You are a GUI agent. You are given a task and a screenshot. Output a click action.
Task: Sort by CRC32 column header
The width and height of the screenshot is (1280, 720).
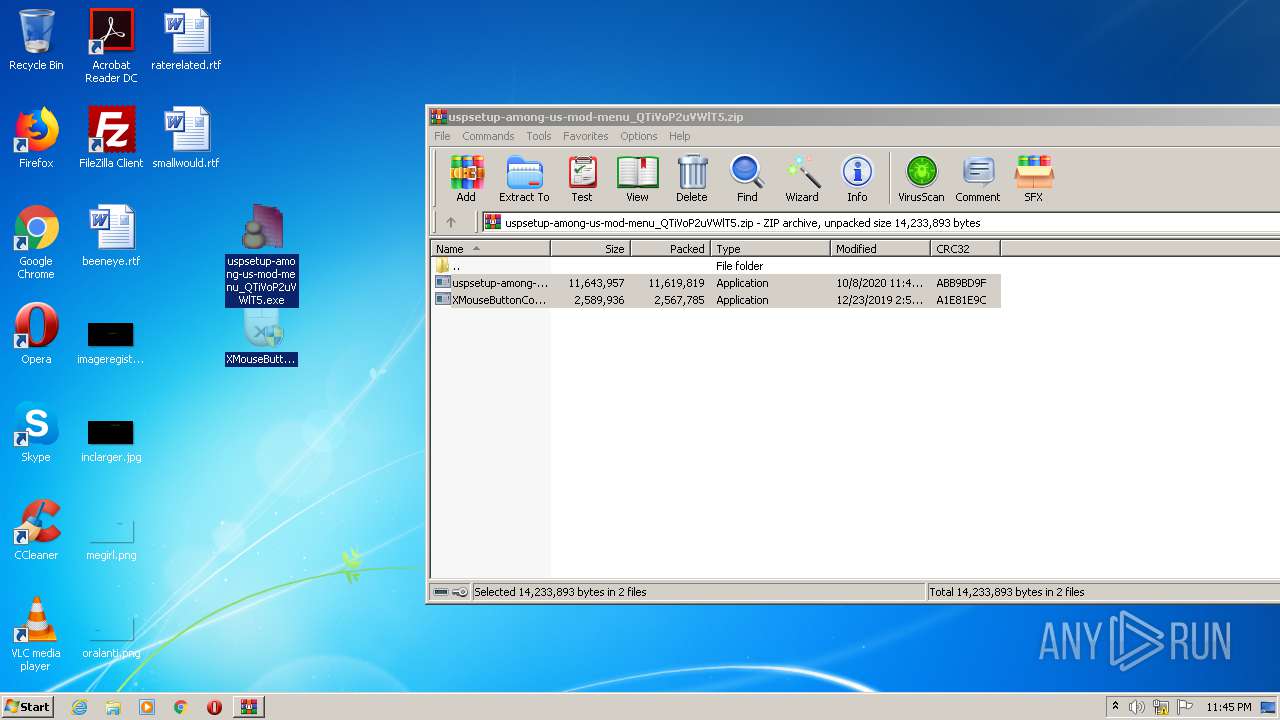(x=965, y=249)
